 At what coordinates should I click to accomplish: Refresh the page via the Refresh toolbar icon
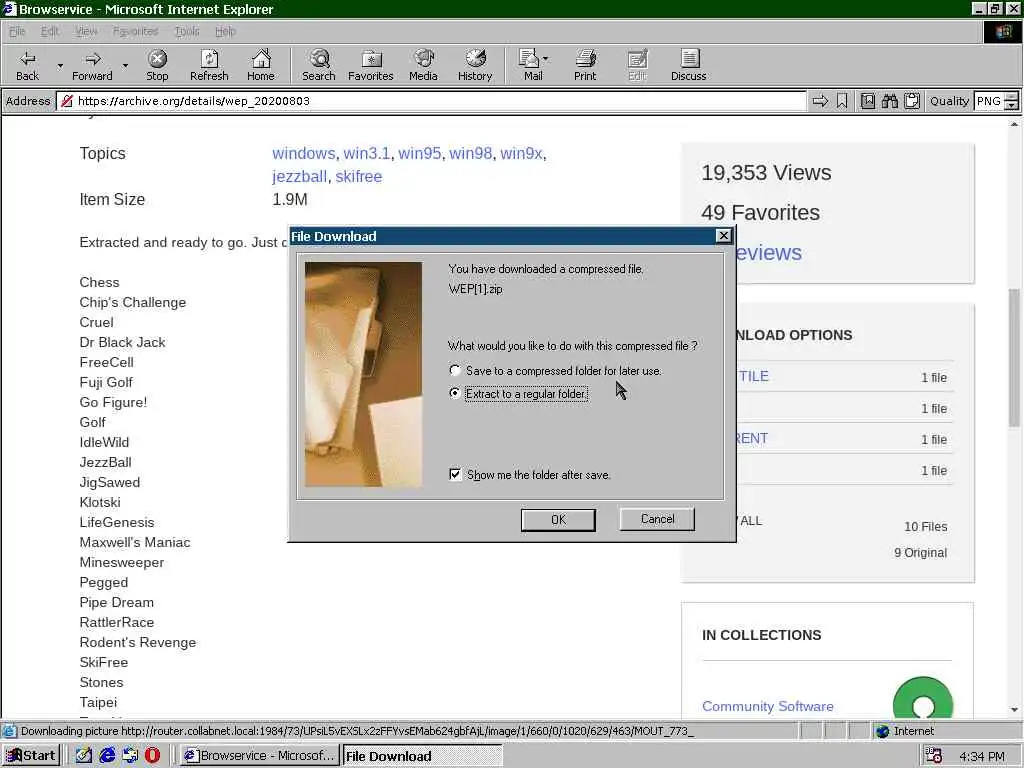coord(209,65)
